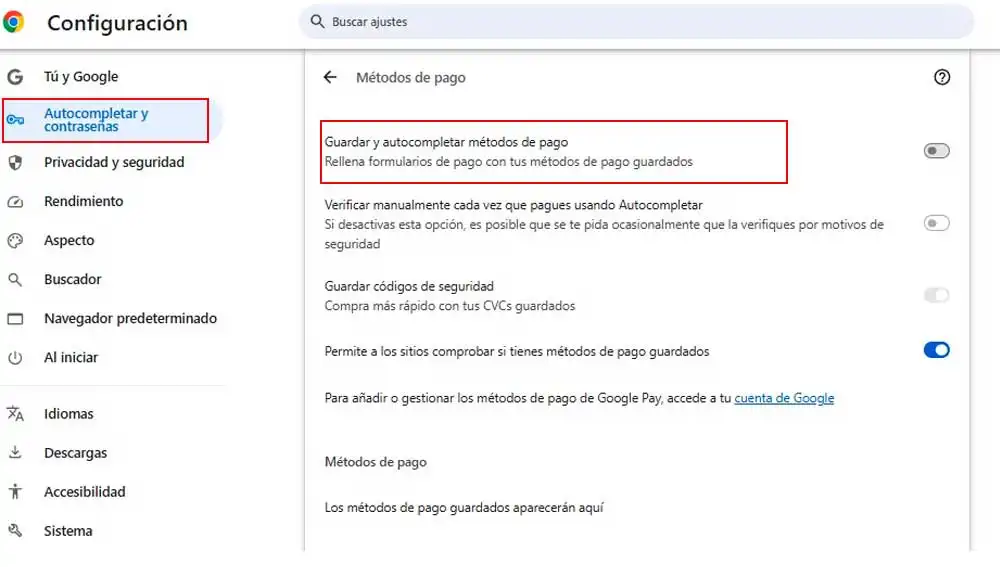The height and width of the screenshot is (567, 1000).
Task: Click the shield icon for Privacidad y seguridad
Action: (x=15, y=163)
